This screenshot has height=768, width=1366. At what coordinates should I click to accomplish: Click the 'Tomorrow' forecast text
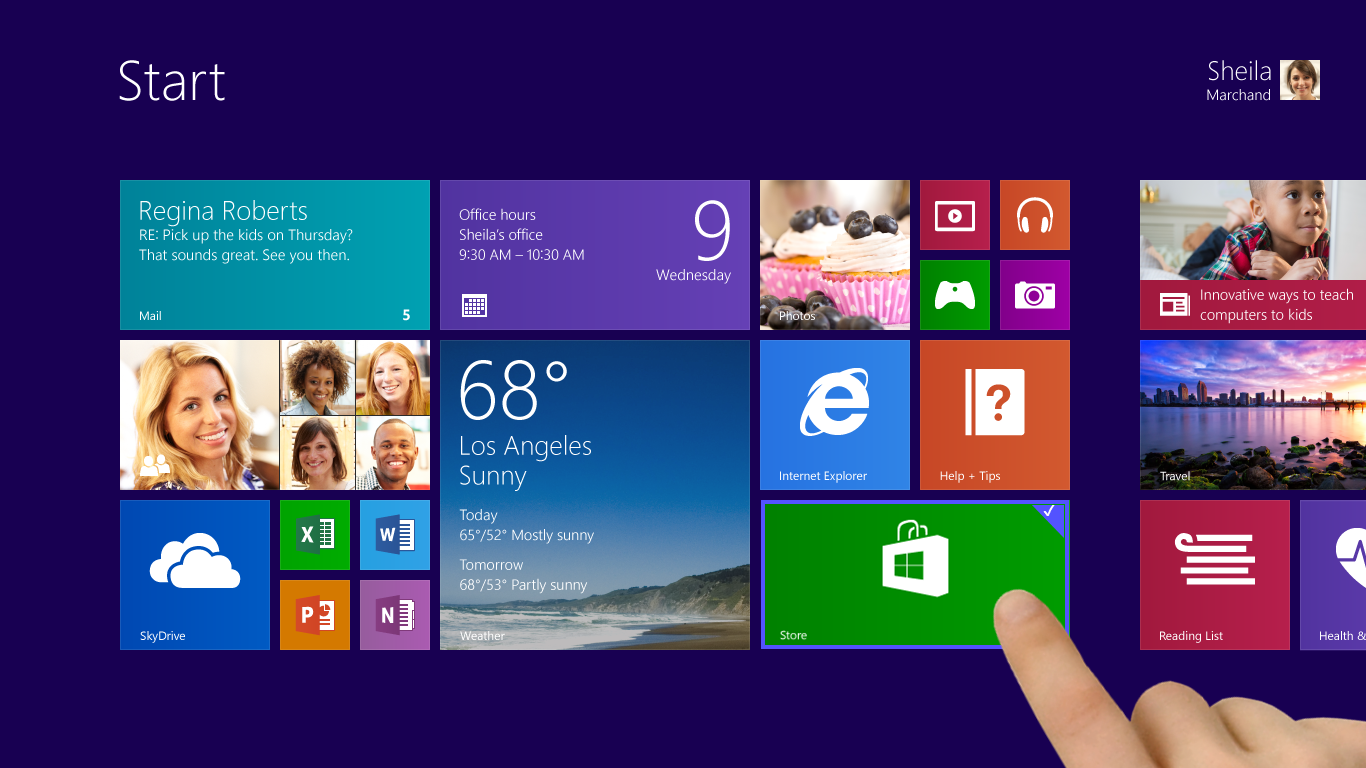491,565
